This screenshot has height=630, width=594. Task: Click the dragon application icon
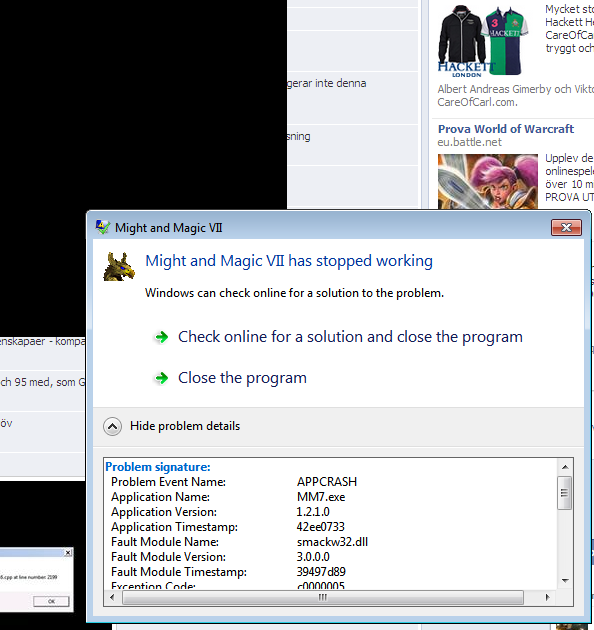click(119, 267)
